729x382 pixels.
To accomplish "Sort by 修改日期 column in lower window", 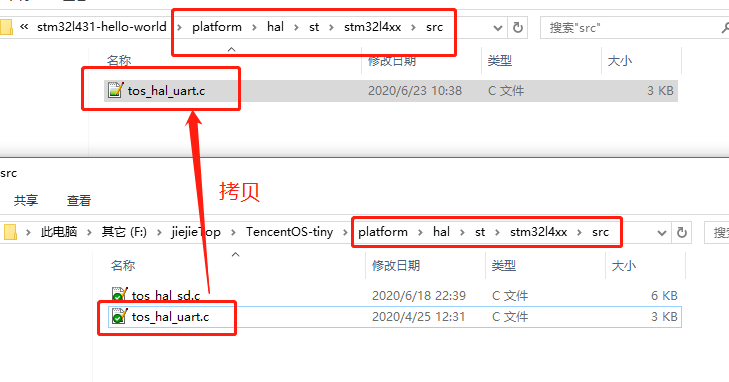I will (396, 265).
